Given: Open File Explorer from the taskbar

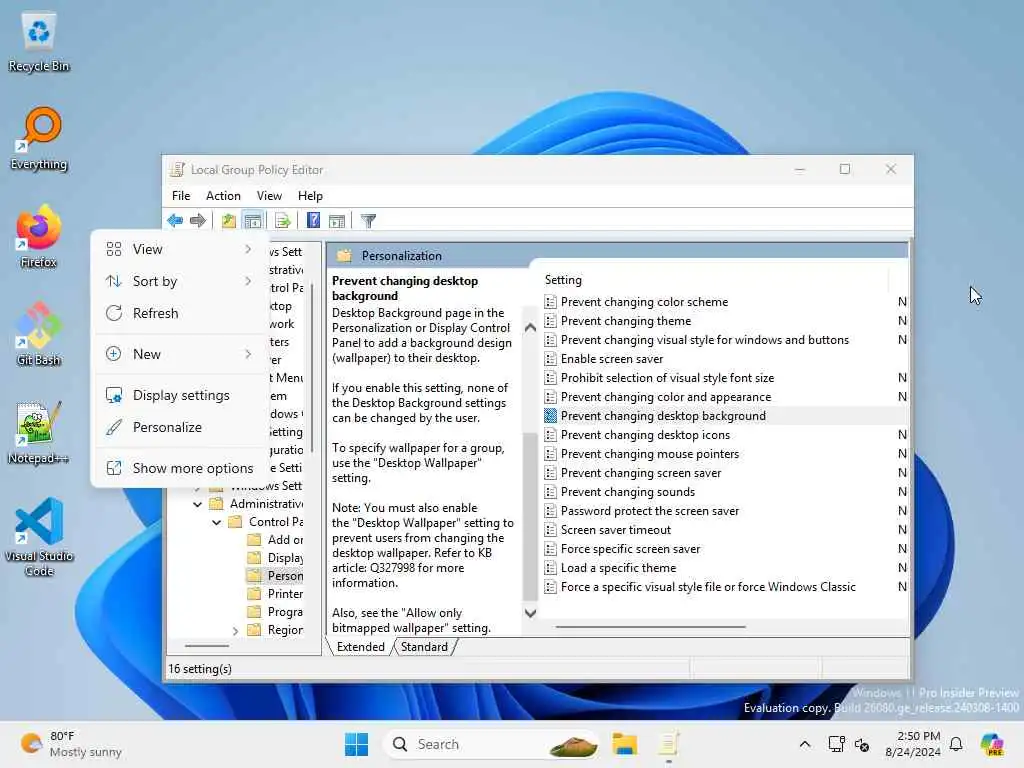Looking at the screenshot, I should (x=624, y=744).
